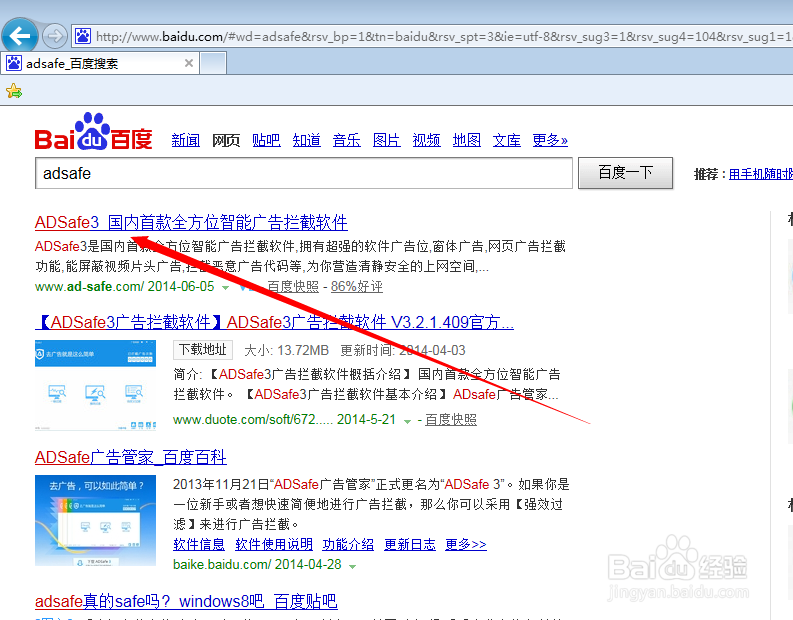Click the Baidu logo

(x=94, y=131)
